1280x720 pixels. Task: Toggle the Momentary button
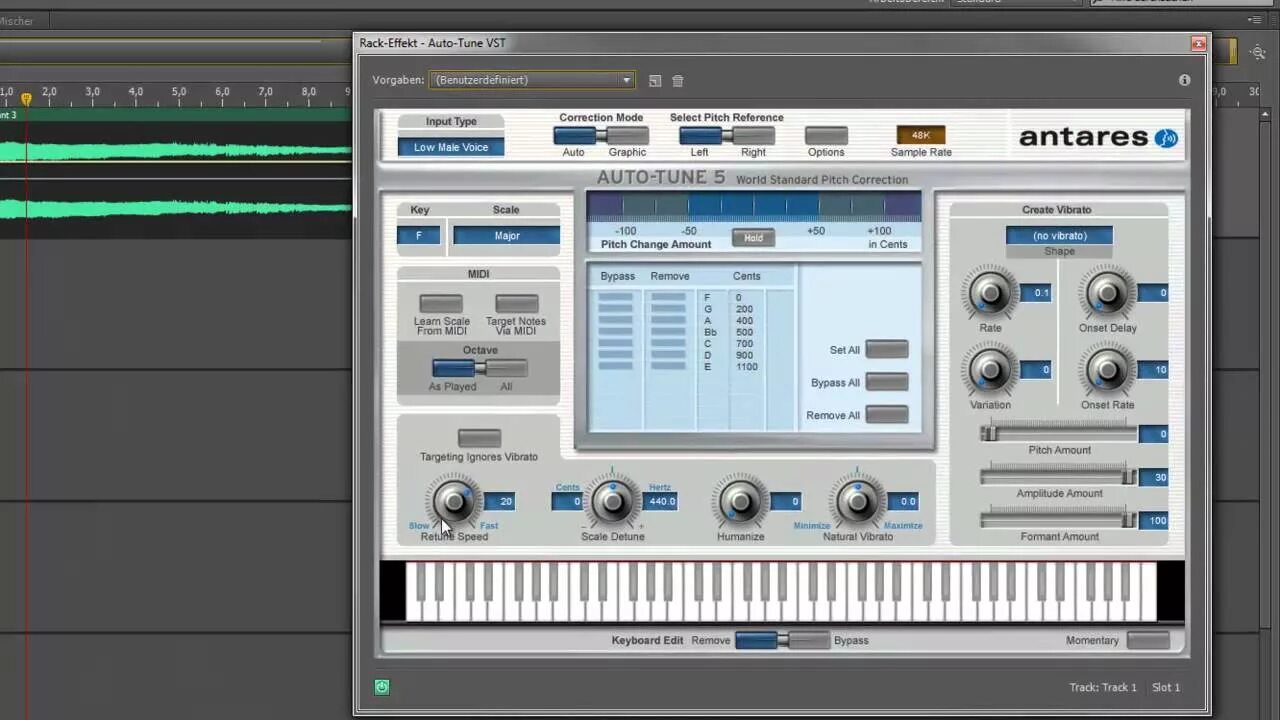1147,640
